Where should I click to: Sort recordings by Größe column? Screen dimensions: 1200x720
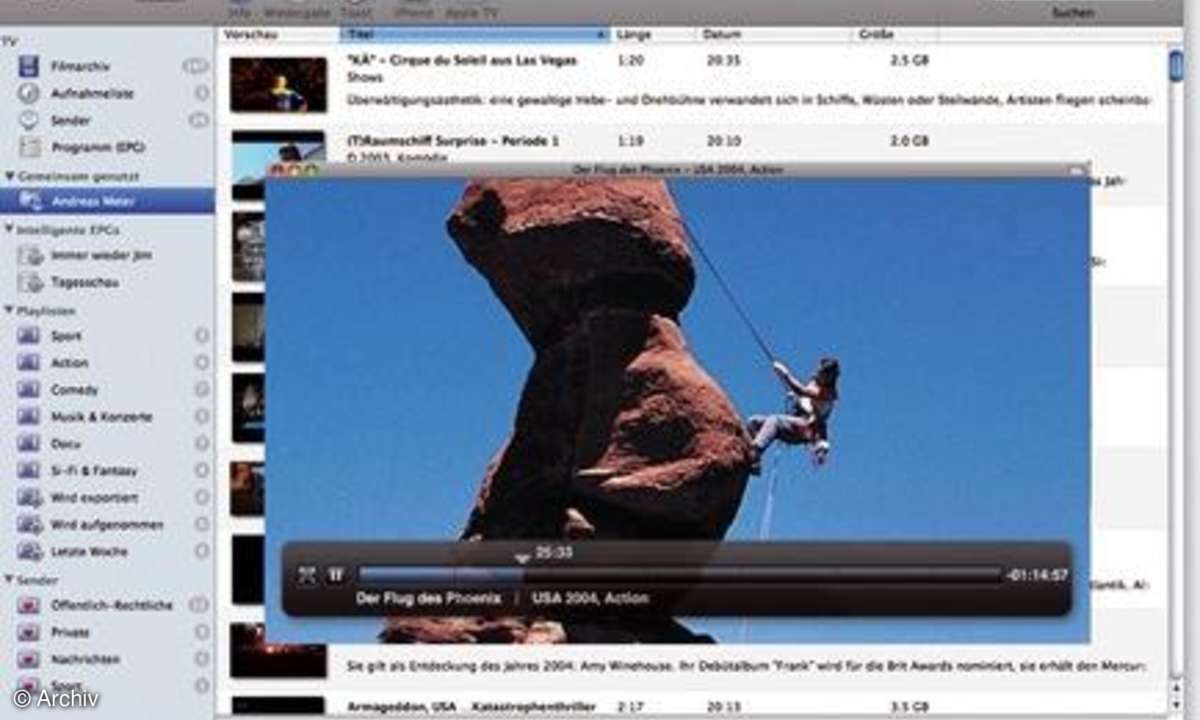tap(896, 35)
